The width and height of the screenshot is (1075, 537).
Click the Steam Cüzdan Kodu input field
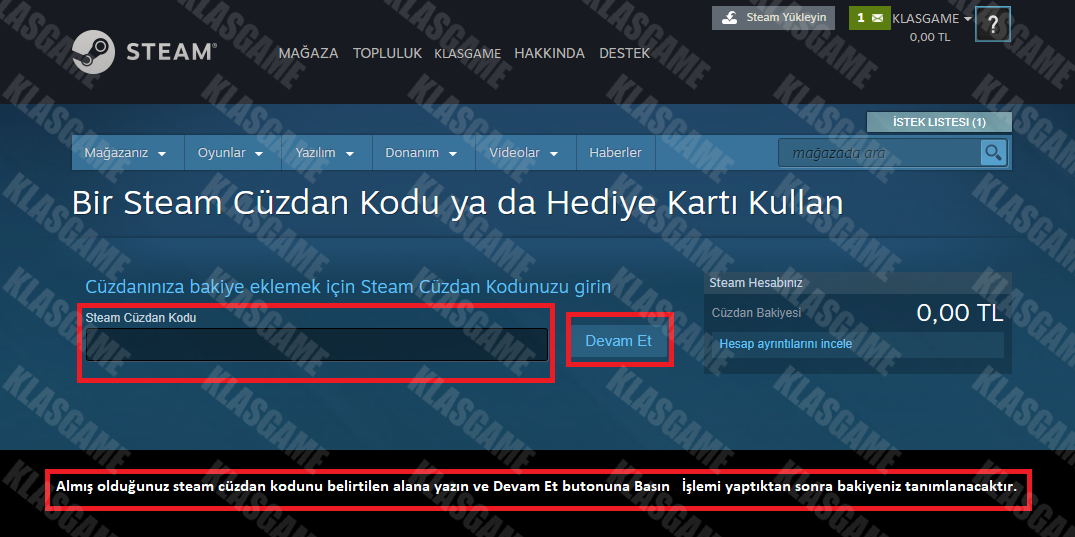click(x=317, y=344)
